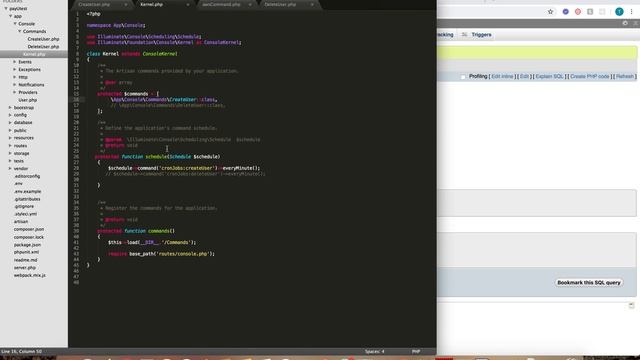Click the Refresh link in phpMyAdmin
The width and height of the screenshot is (640, 360).
[x=625, y=77]
